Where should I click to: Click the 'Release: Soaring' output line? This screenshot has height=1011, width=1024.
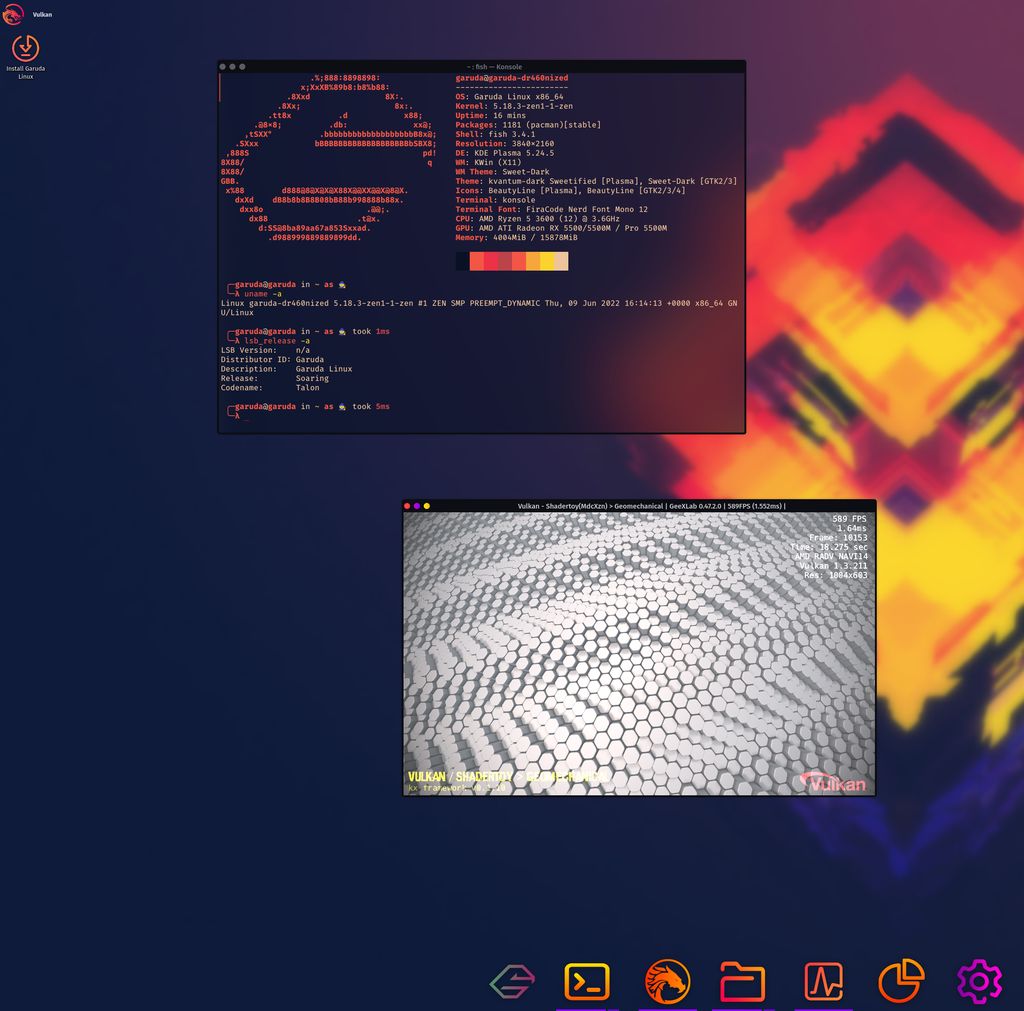(x=274, y=378)
